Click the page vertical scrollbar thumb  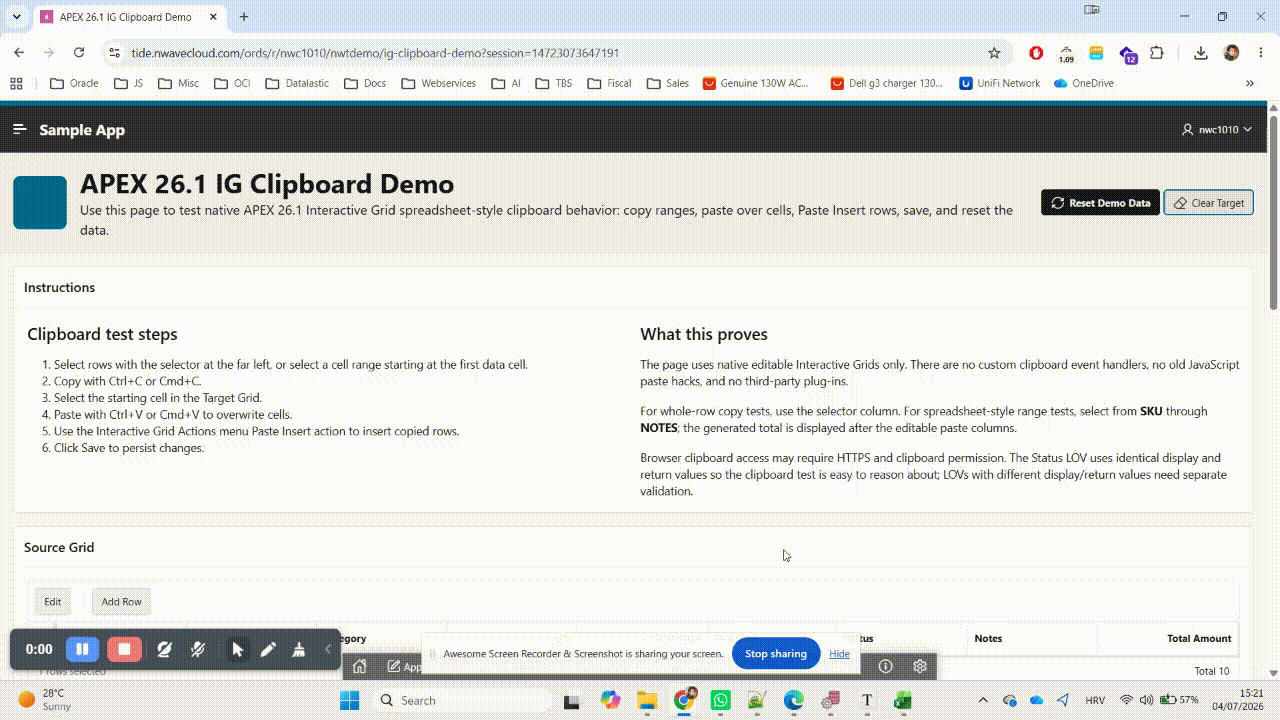coord(1273,212)
